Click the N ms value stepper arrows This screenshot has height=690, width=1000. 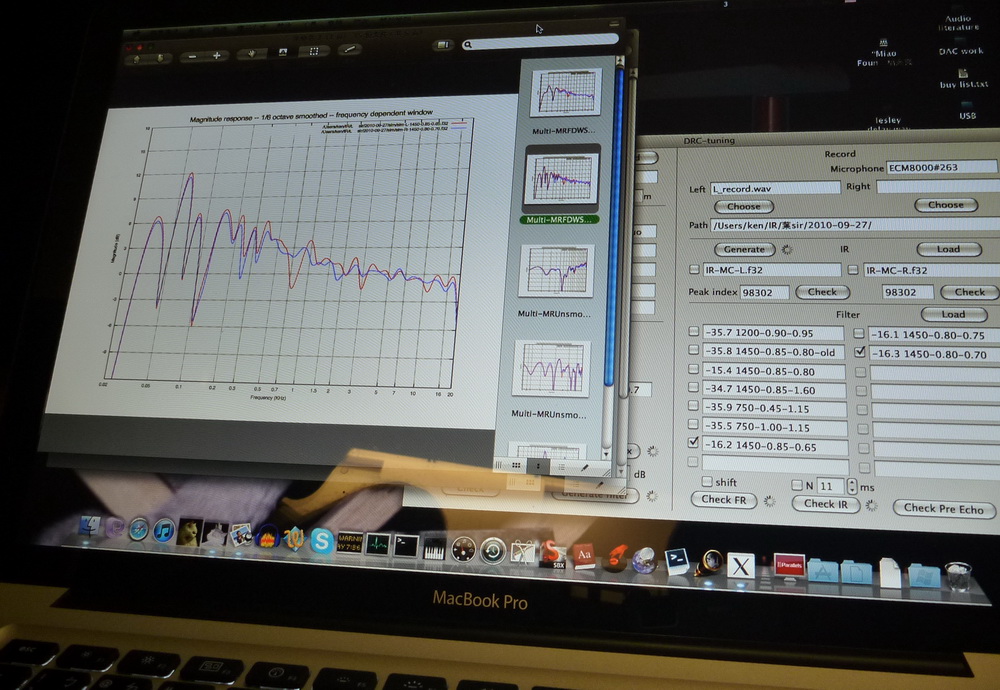pos(852,485)
